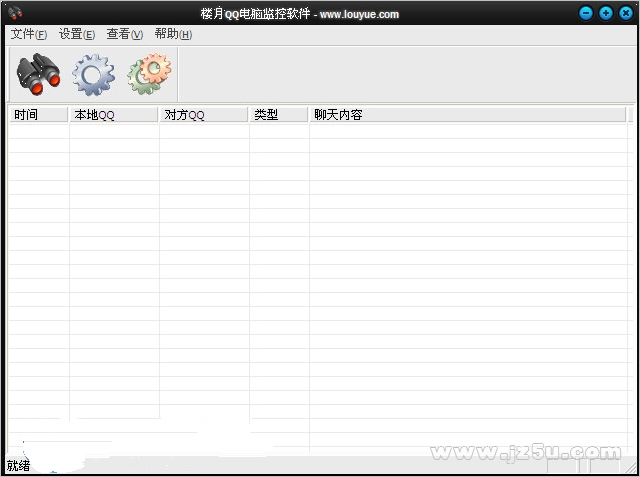
Task: Click the 本地QQ column header
Action: pyautogui.click(x=113, y=115)
